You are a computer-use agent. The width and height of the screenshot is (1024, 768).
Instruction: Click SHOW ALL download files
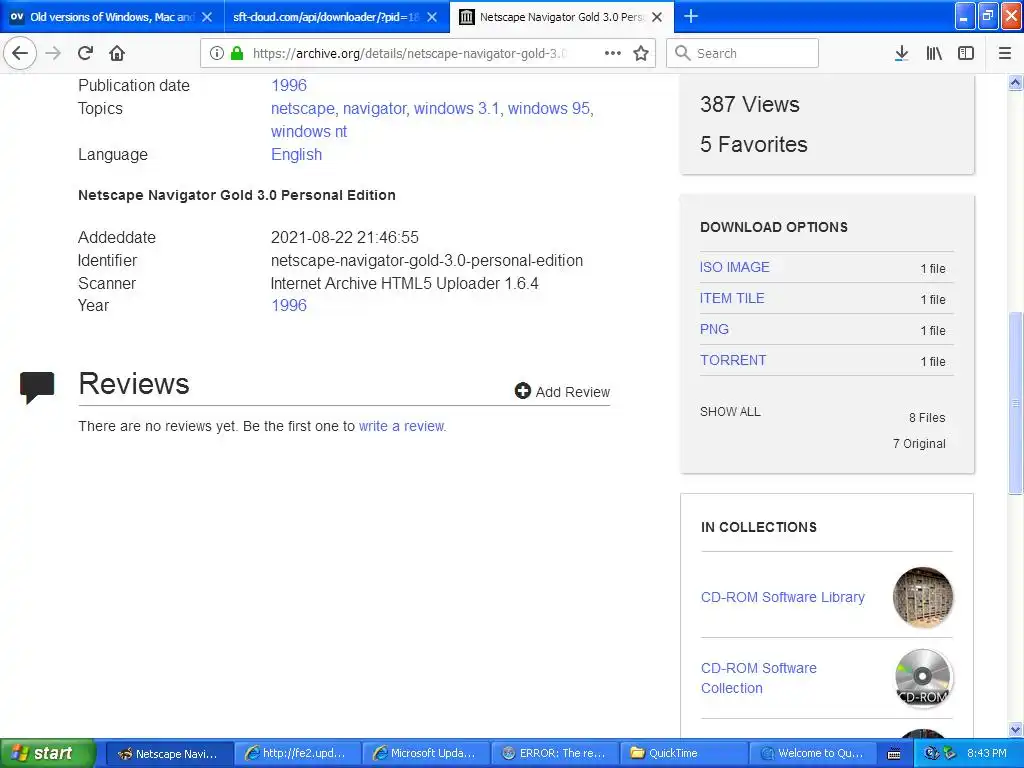pos(730,411)
